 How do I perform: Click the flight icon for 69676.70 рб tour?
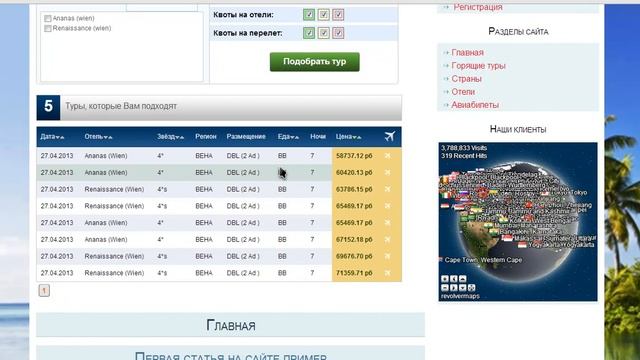point(388,256)
